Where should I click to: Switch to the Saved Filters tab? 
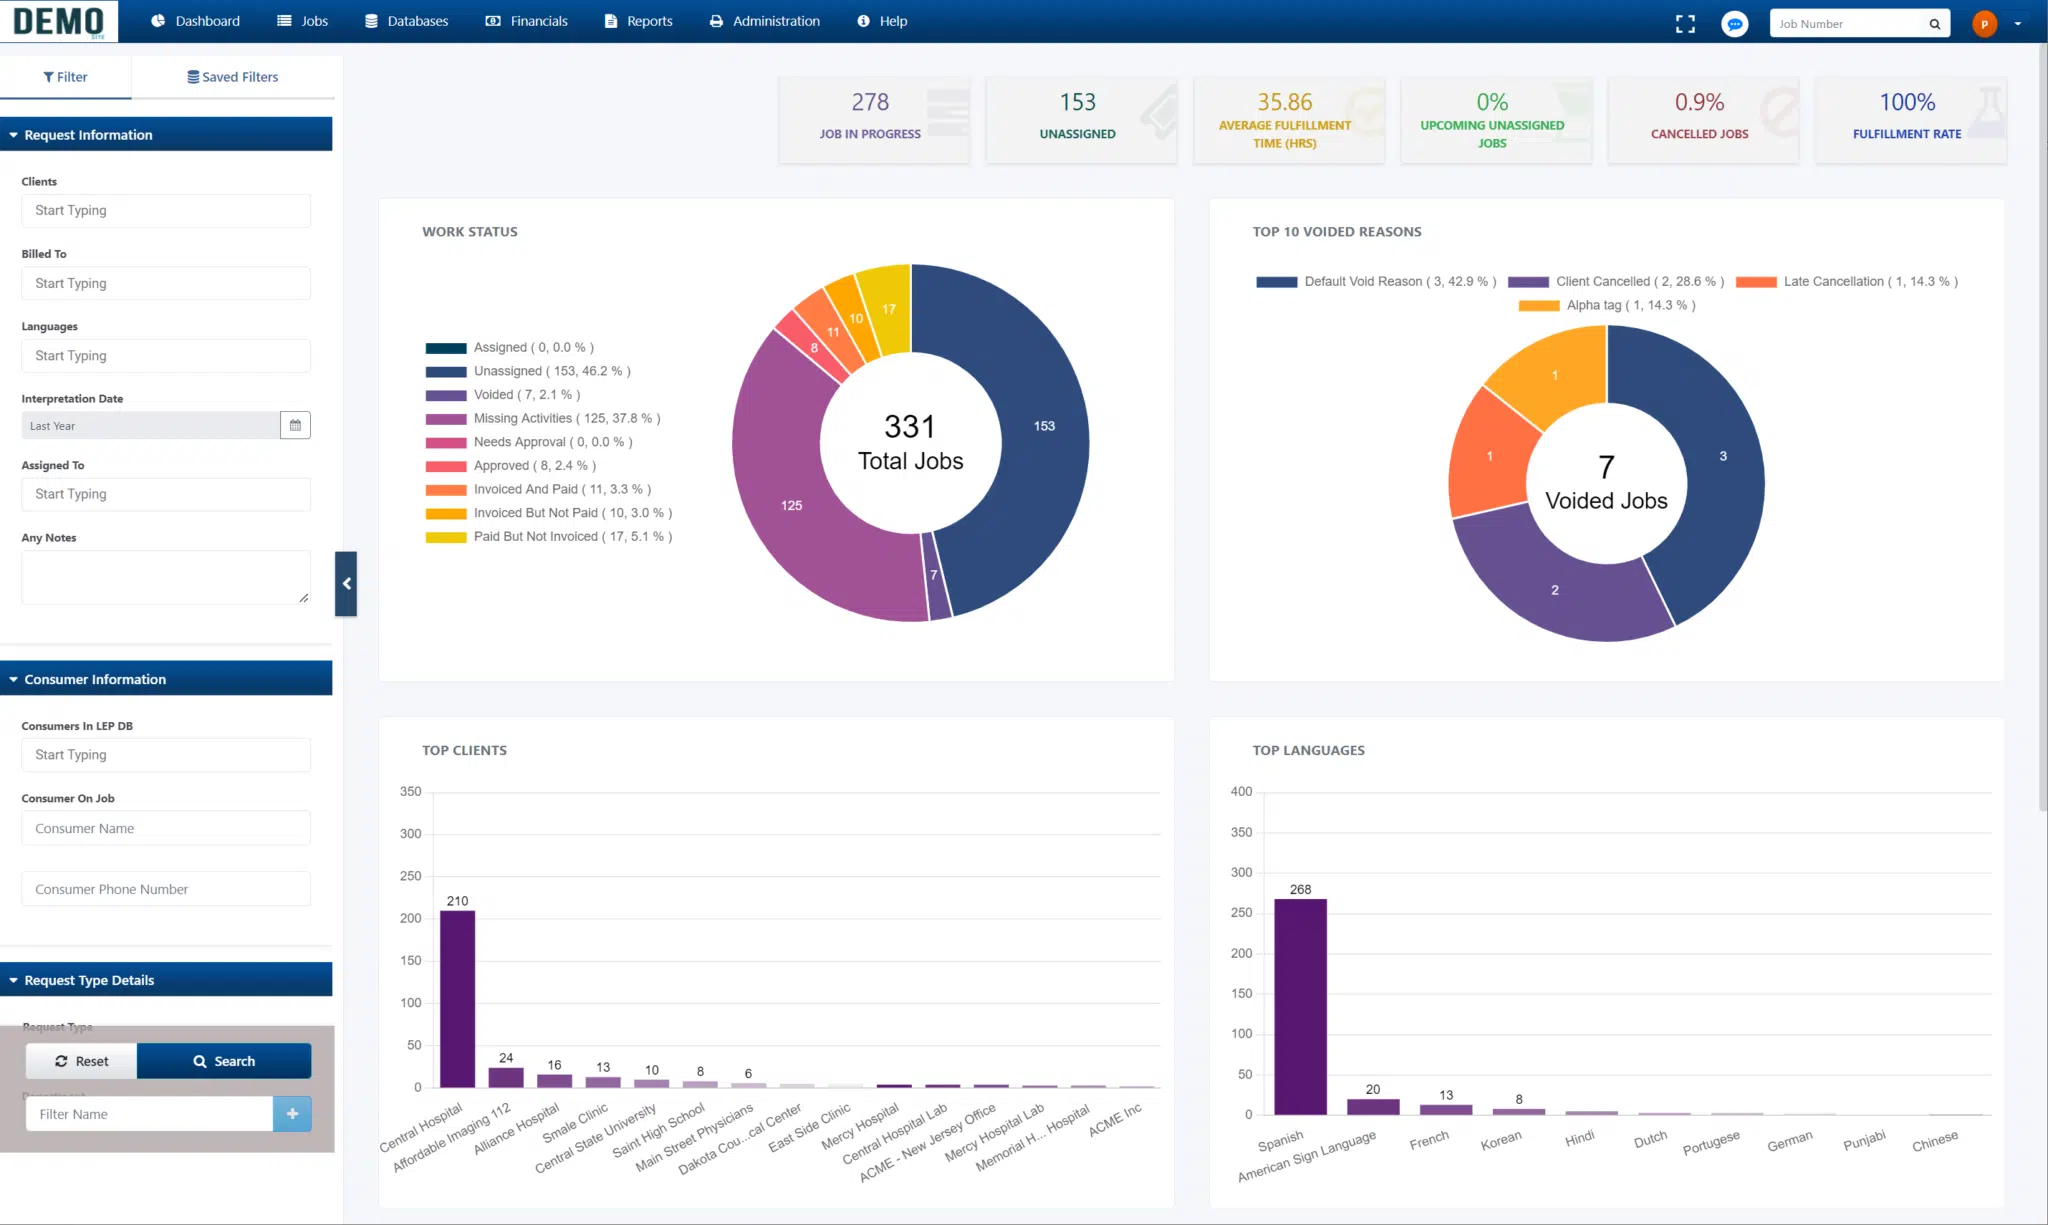point(233,77)
